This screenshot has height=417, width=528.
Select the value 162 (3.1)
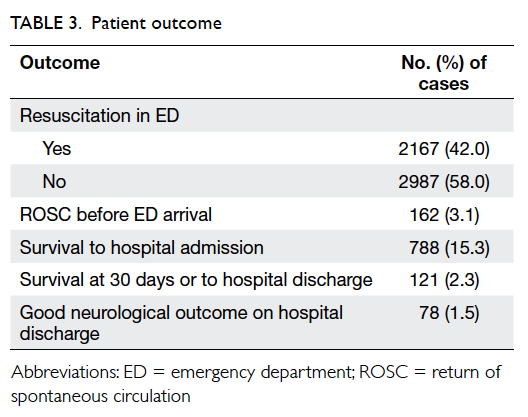point(444,215)
